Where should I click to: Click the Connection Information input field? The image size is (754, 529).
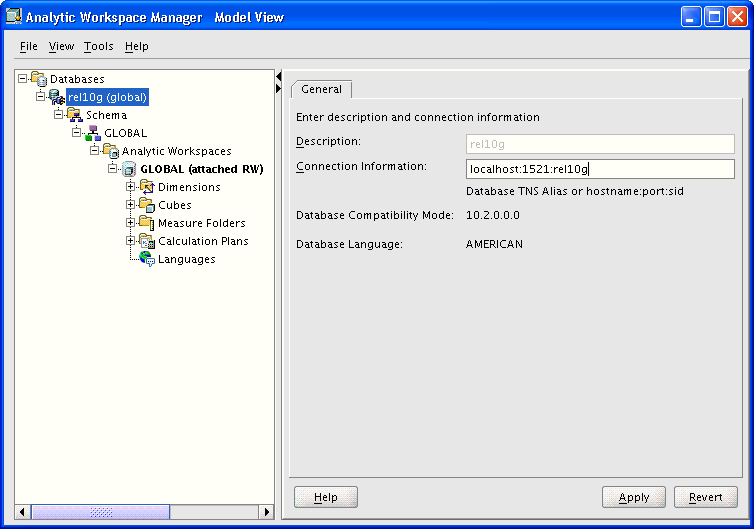point(600,169)
